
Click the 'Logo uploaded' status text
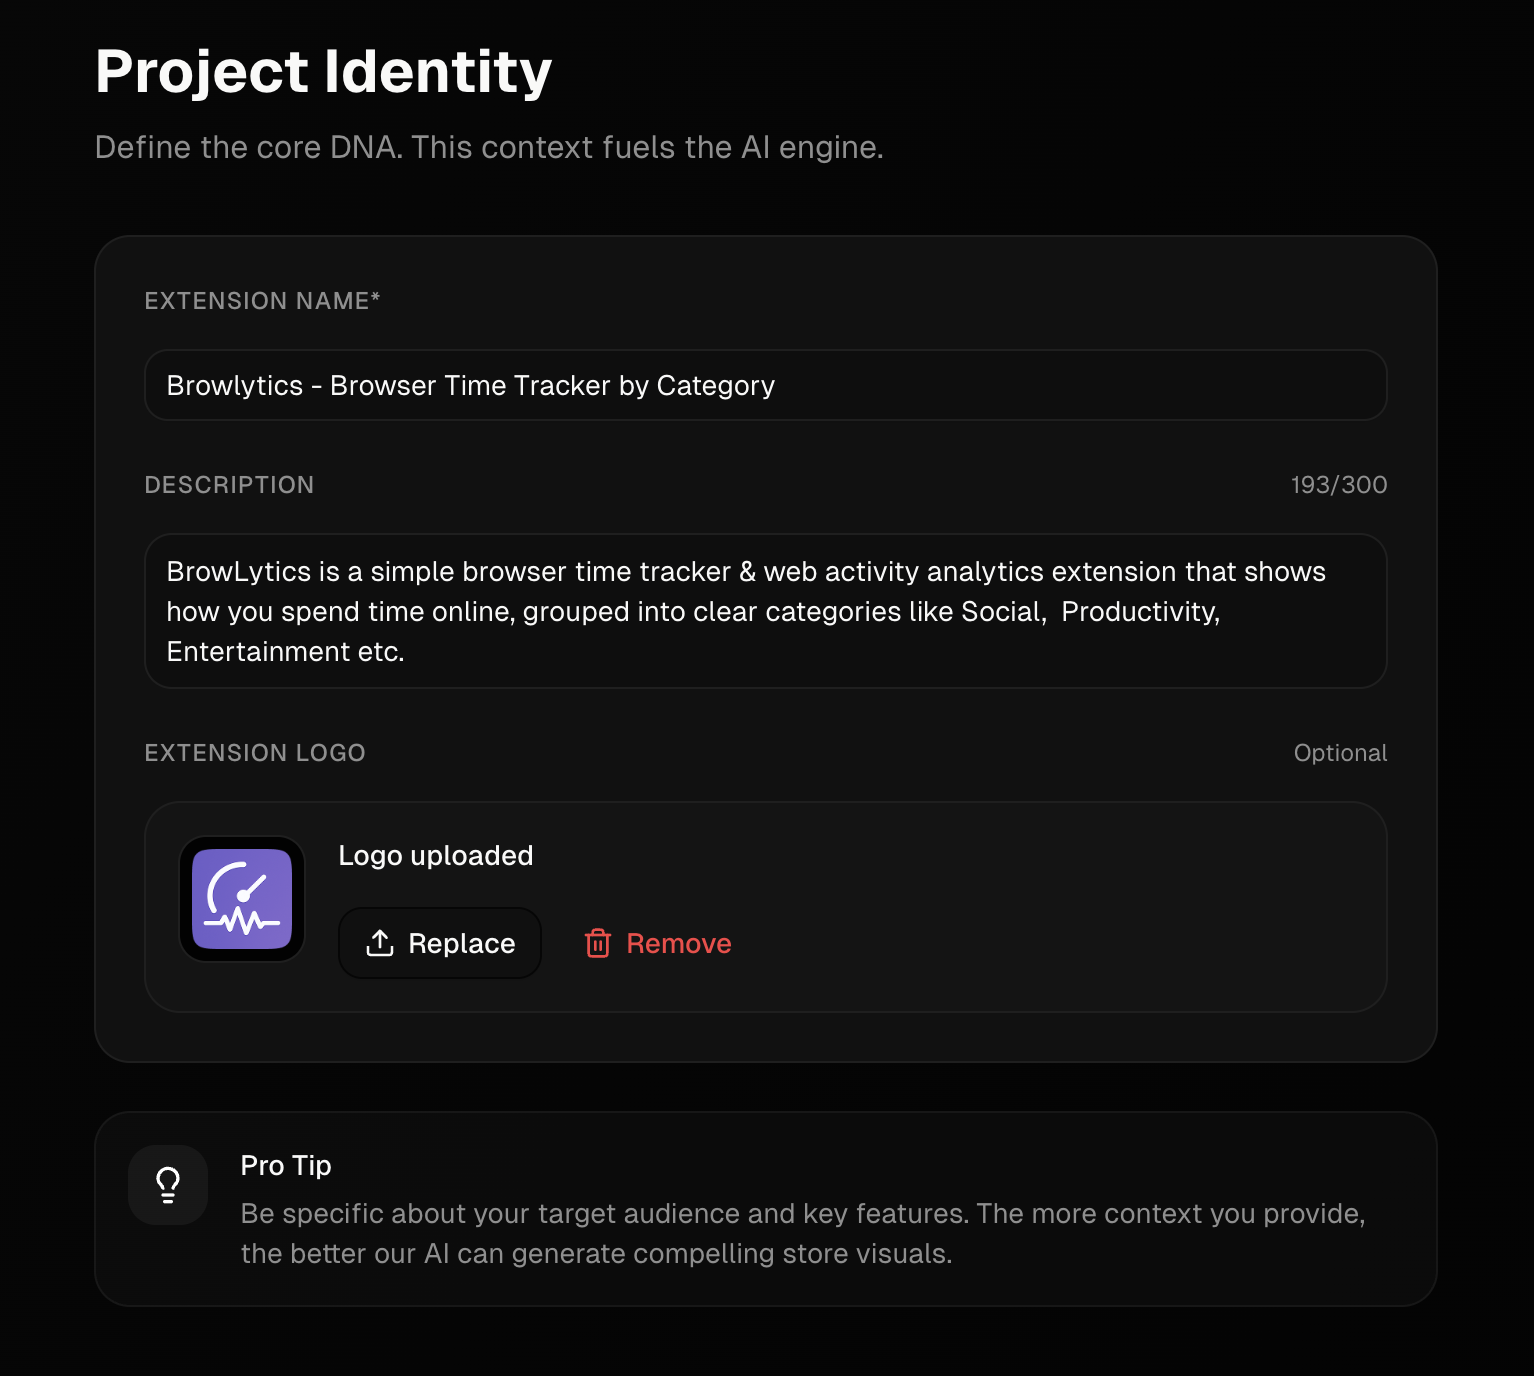(436, 855)
